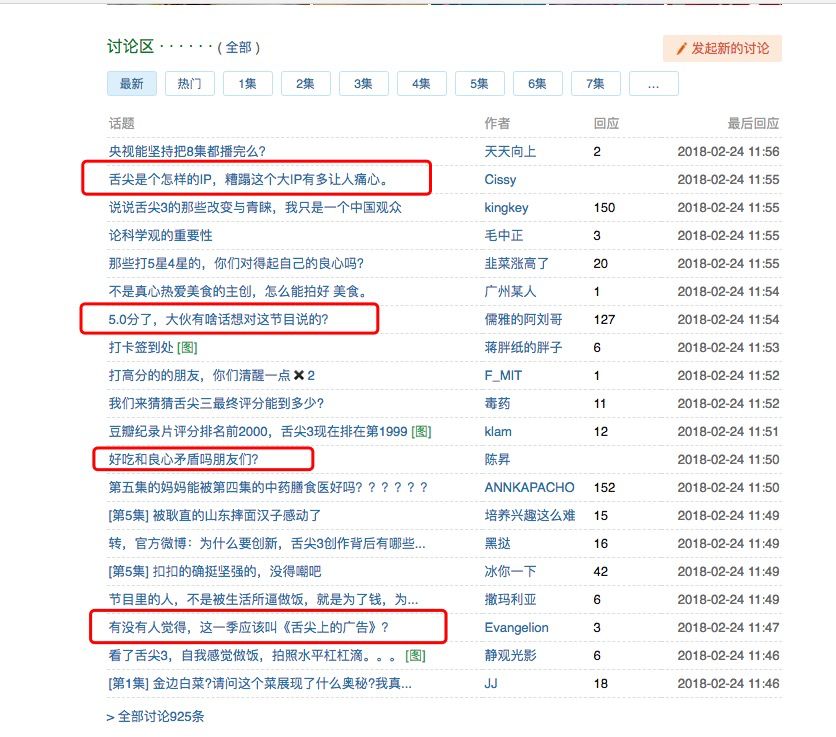Open topic 说说舌尖3的那些改变与青睐
The width and height of the screenshot is (836, 737).
(x=255, y=207)
